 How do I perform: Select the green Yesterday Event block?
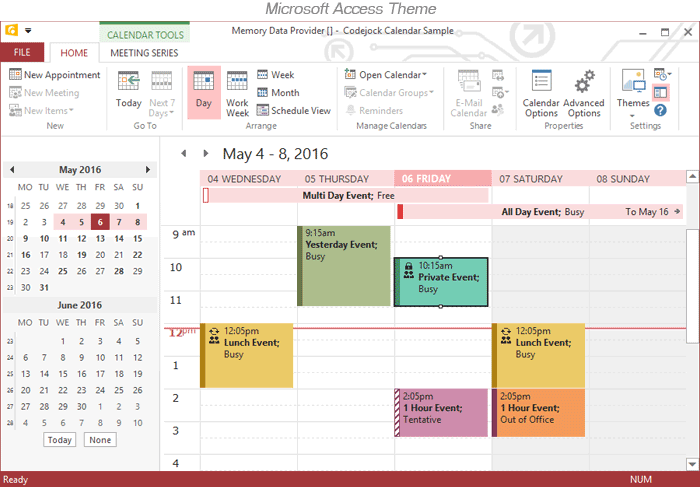coord(344,266)
